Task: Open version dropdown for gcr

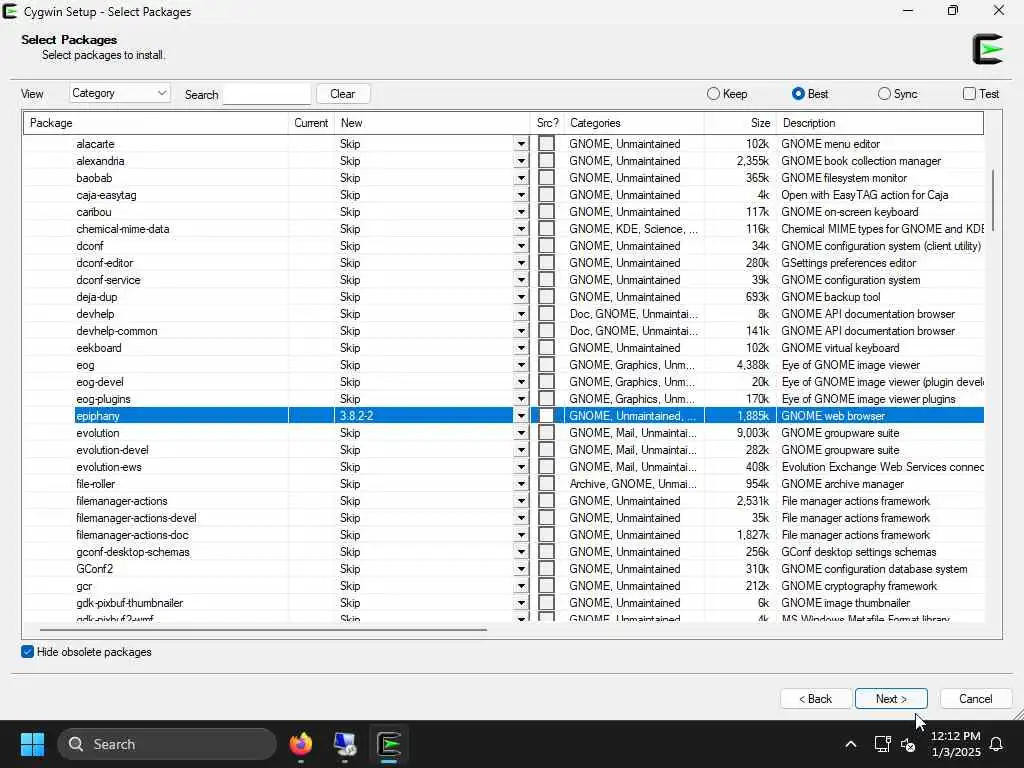Action: (521, 586)
